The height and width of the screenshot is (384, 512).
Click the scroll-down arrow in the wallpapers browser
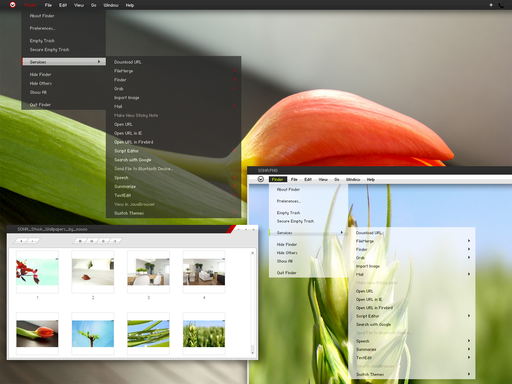tap(252, 352)
